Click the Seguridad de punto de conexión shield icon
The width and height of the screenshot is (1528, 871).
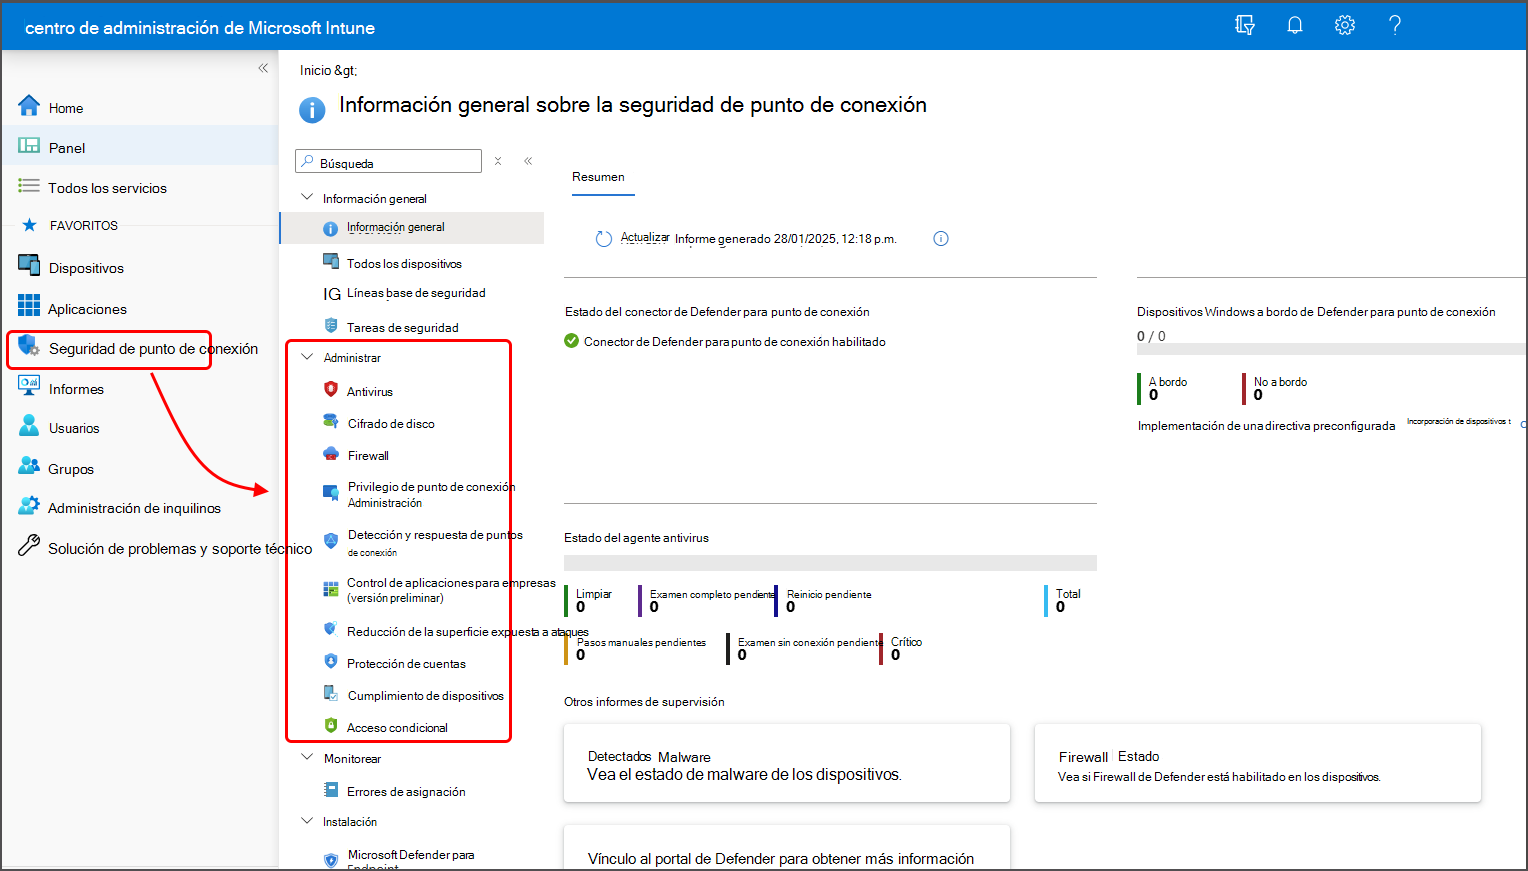pyautogui.click(x=29, y=346)
